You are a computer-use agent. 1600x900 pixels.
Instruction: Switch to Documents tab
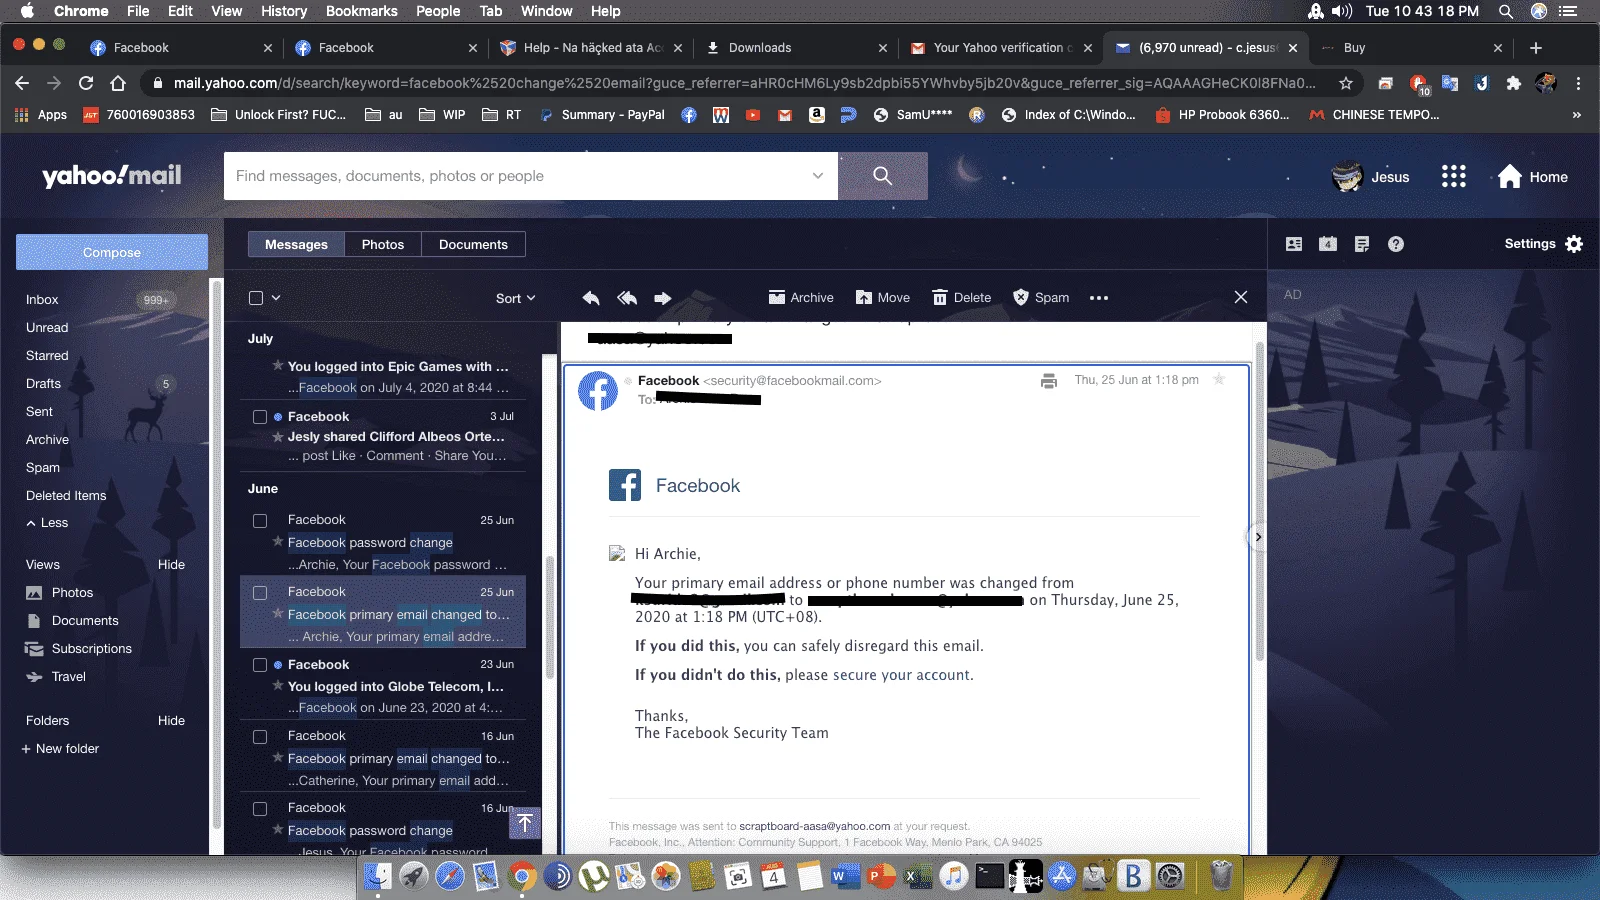(x=473, y=244)
